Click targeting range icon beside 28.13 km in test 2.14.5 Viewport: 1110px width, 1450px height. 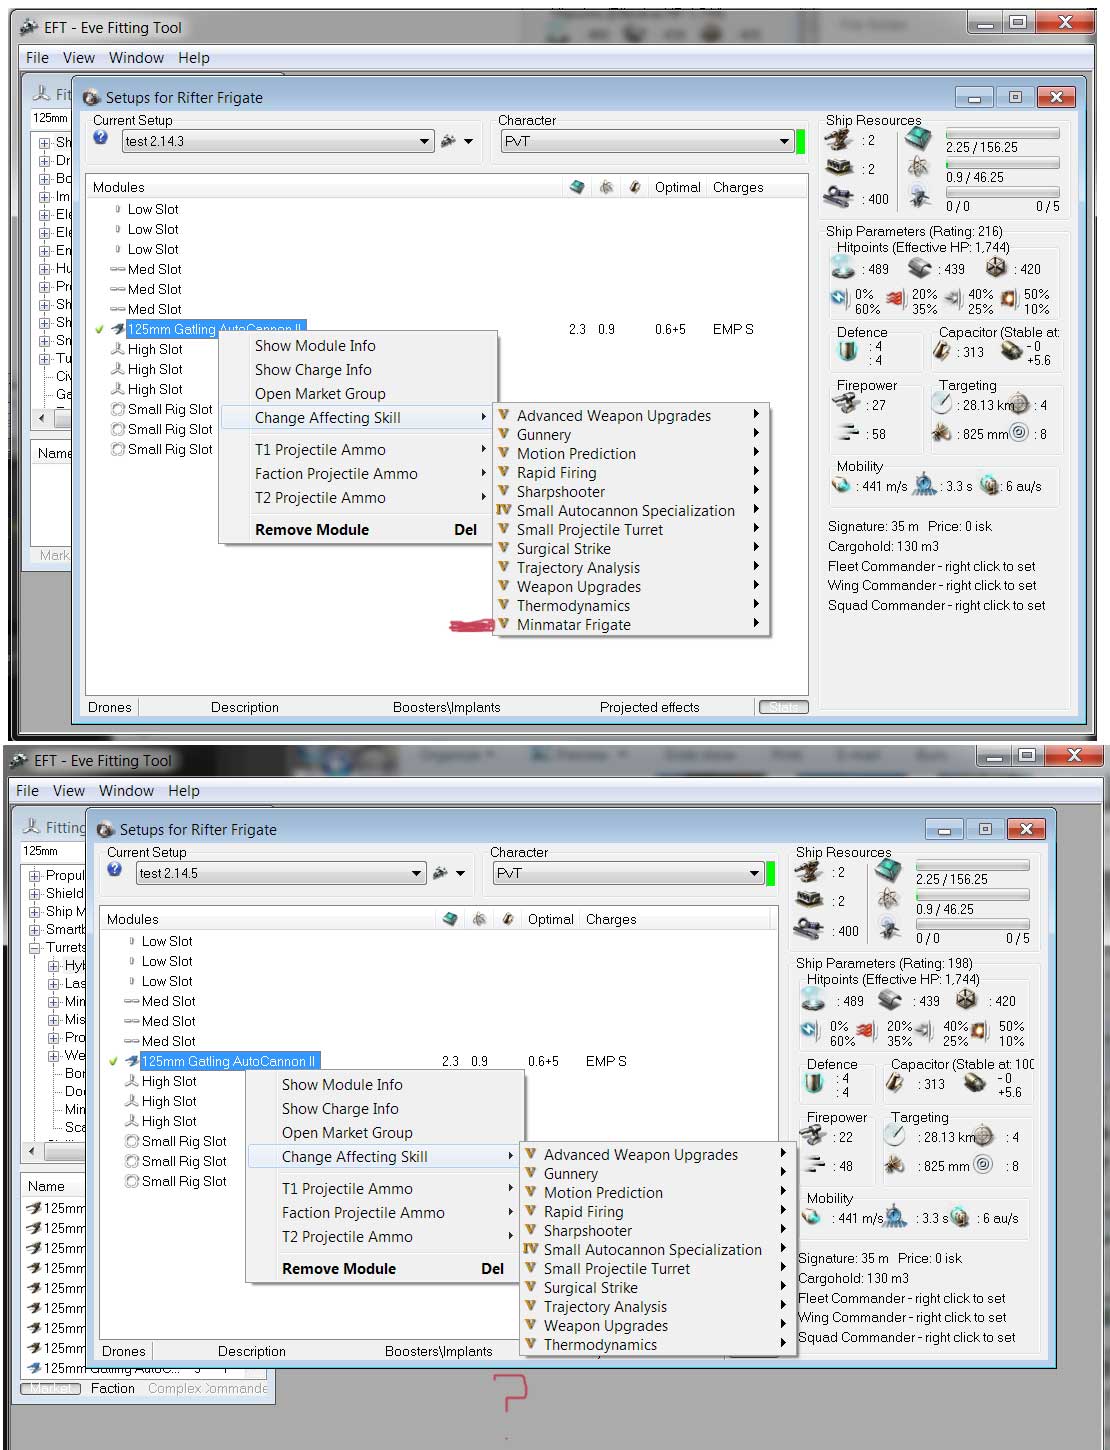coord(895,1136)
